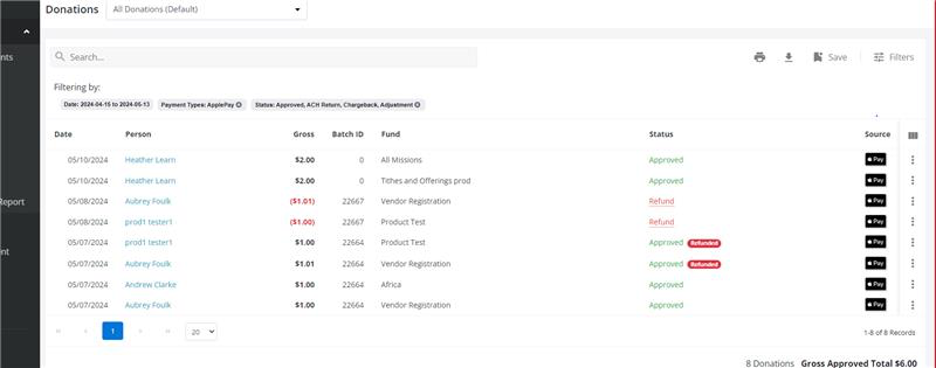This screenshot has width=936, height=368.
Task: Remove the Payment Types: ApplePay filter chip
Action: point(239,105)
